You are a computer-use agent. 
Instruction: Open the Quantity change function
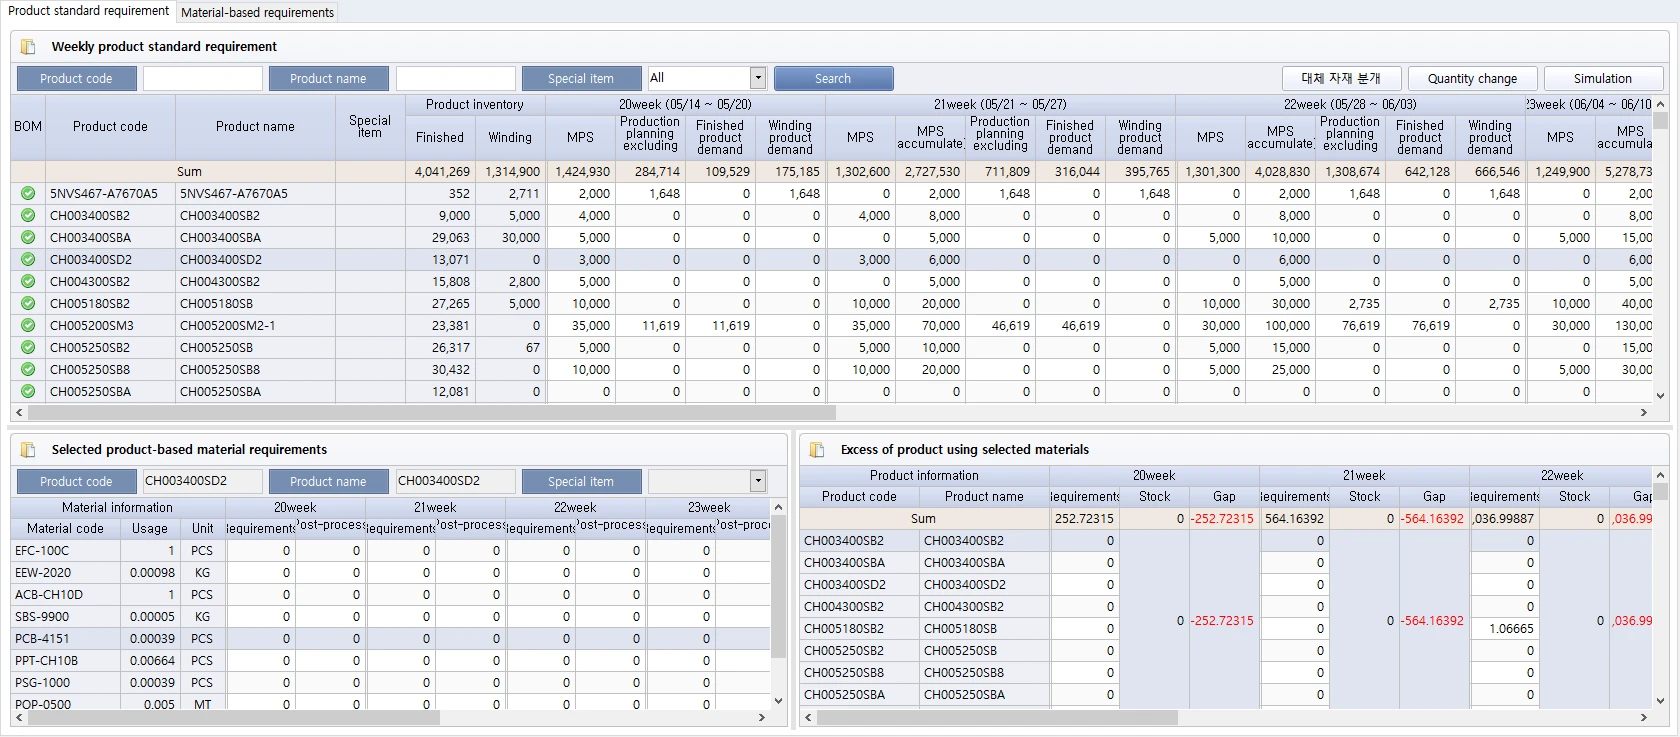tap(1471, 79)
